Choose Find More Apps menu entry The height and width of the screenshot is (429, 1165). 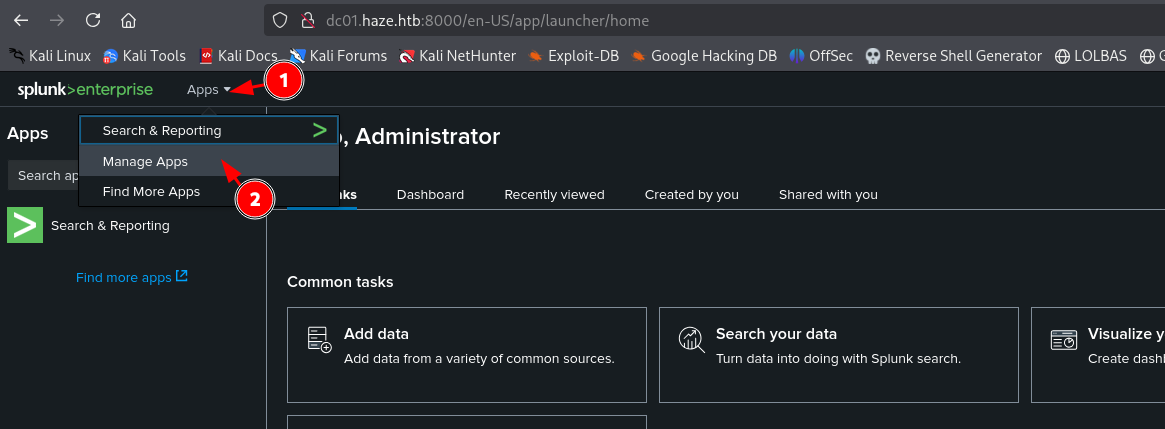(151, 191)
